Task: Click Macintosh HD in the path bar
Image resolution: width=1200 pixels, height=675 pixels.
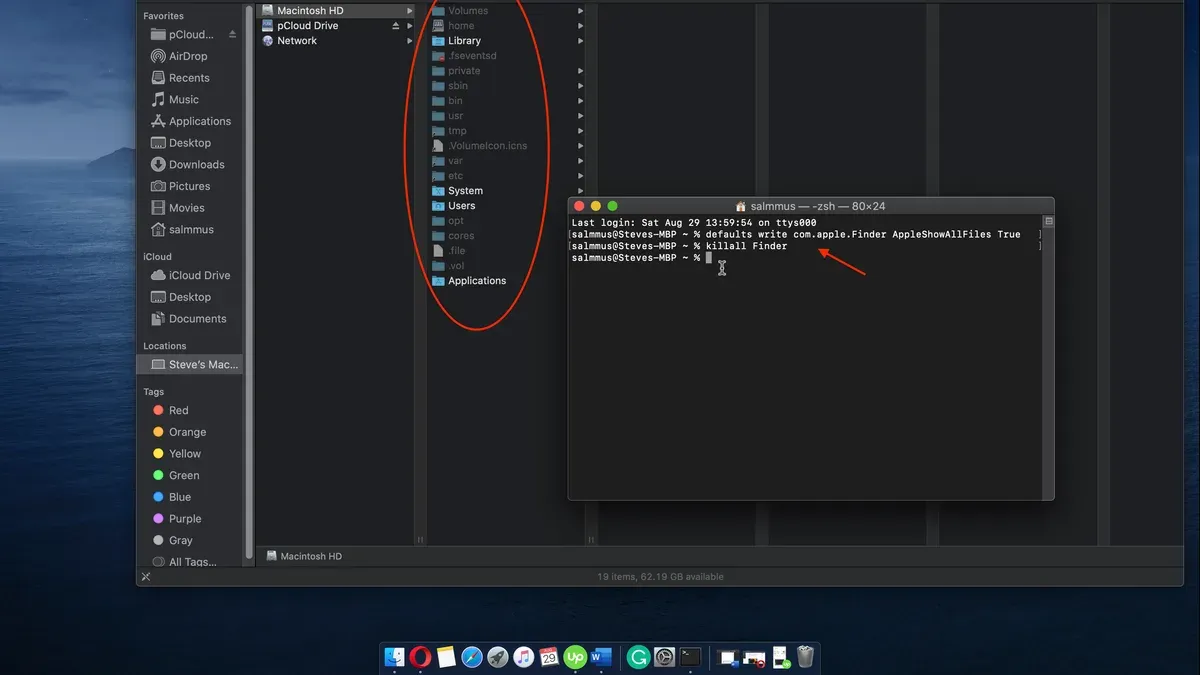Action: [x=304, y=556]
